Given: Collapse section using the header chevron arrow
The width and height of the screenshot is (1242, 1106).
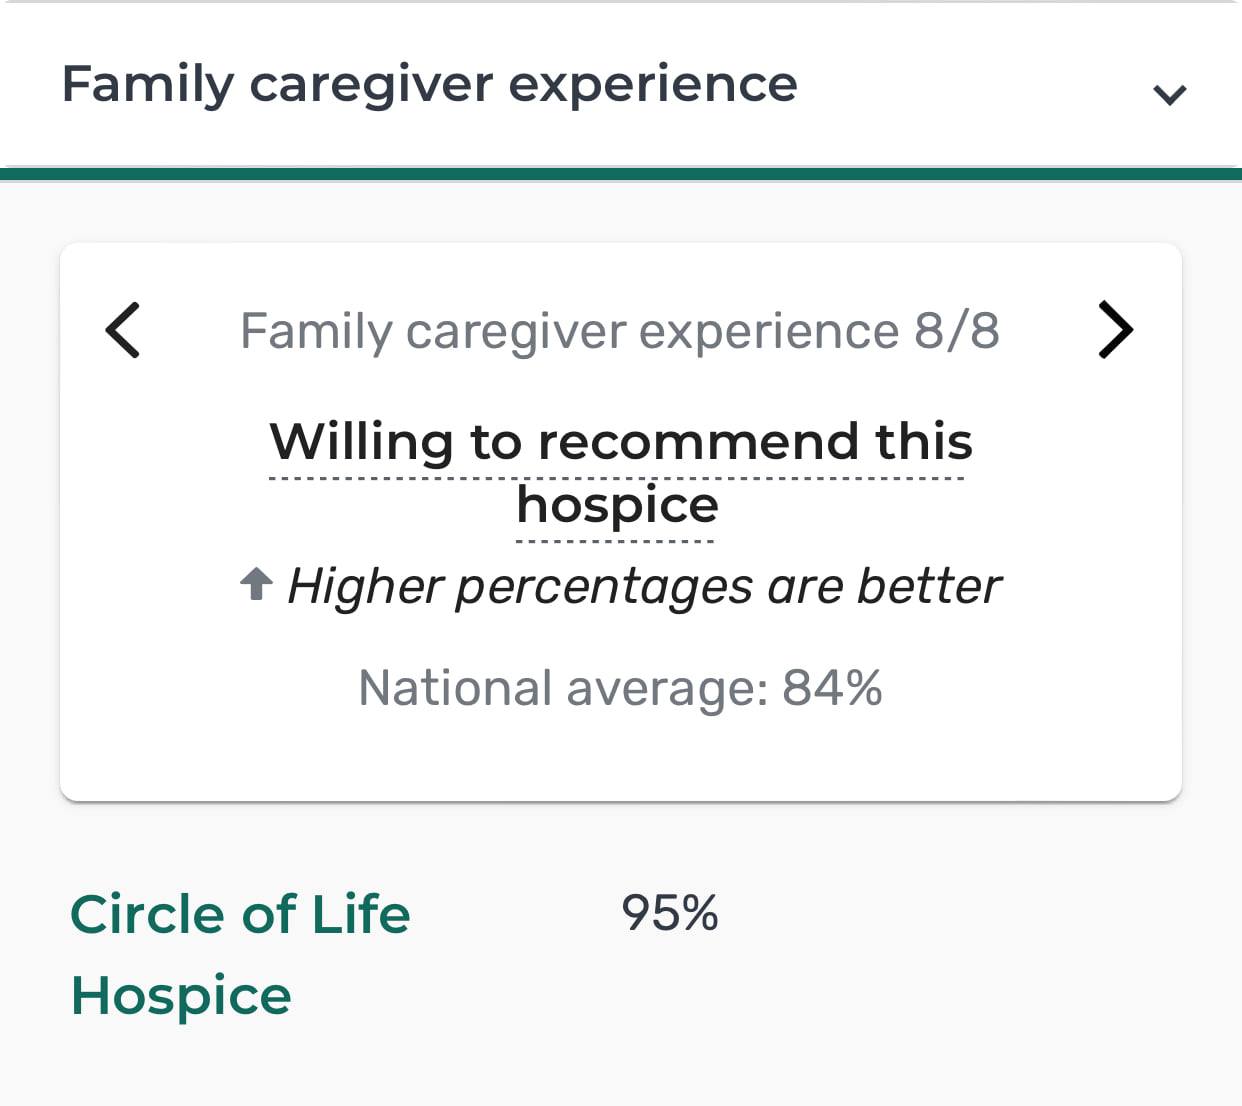Looking at the screenshot, I should coord(1169,94).
